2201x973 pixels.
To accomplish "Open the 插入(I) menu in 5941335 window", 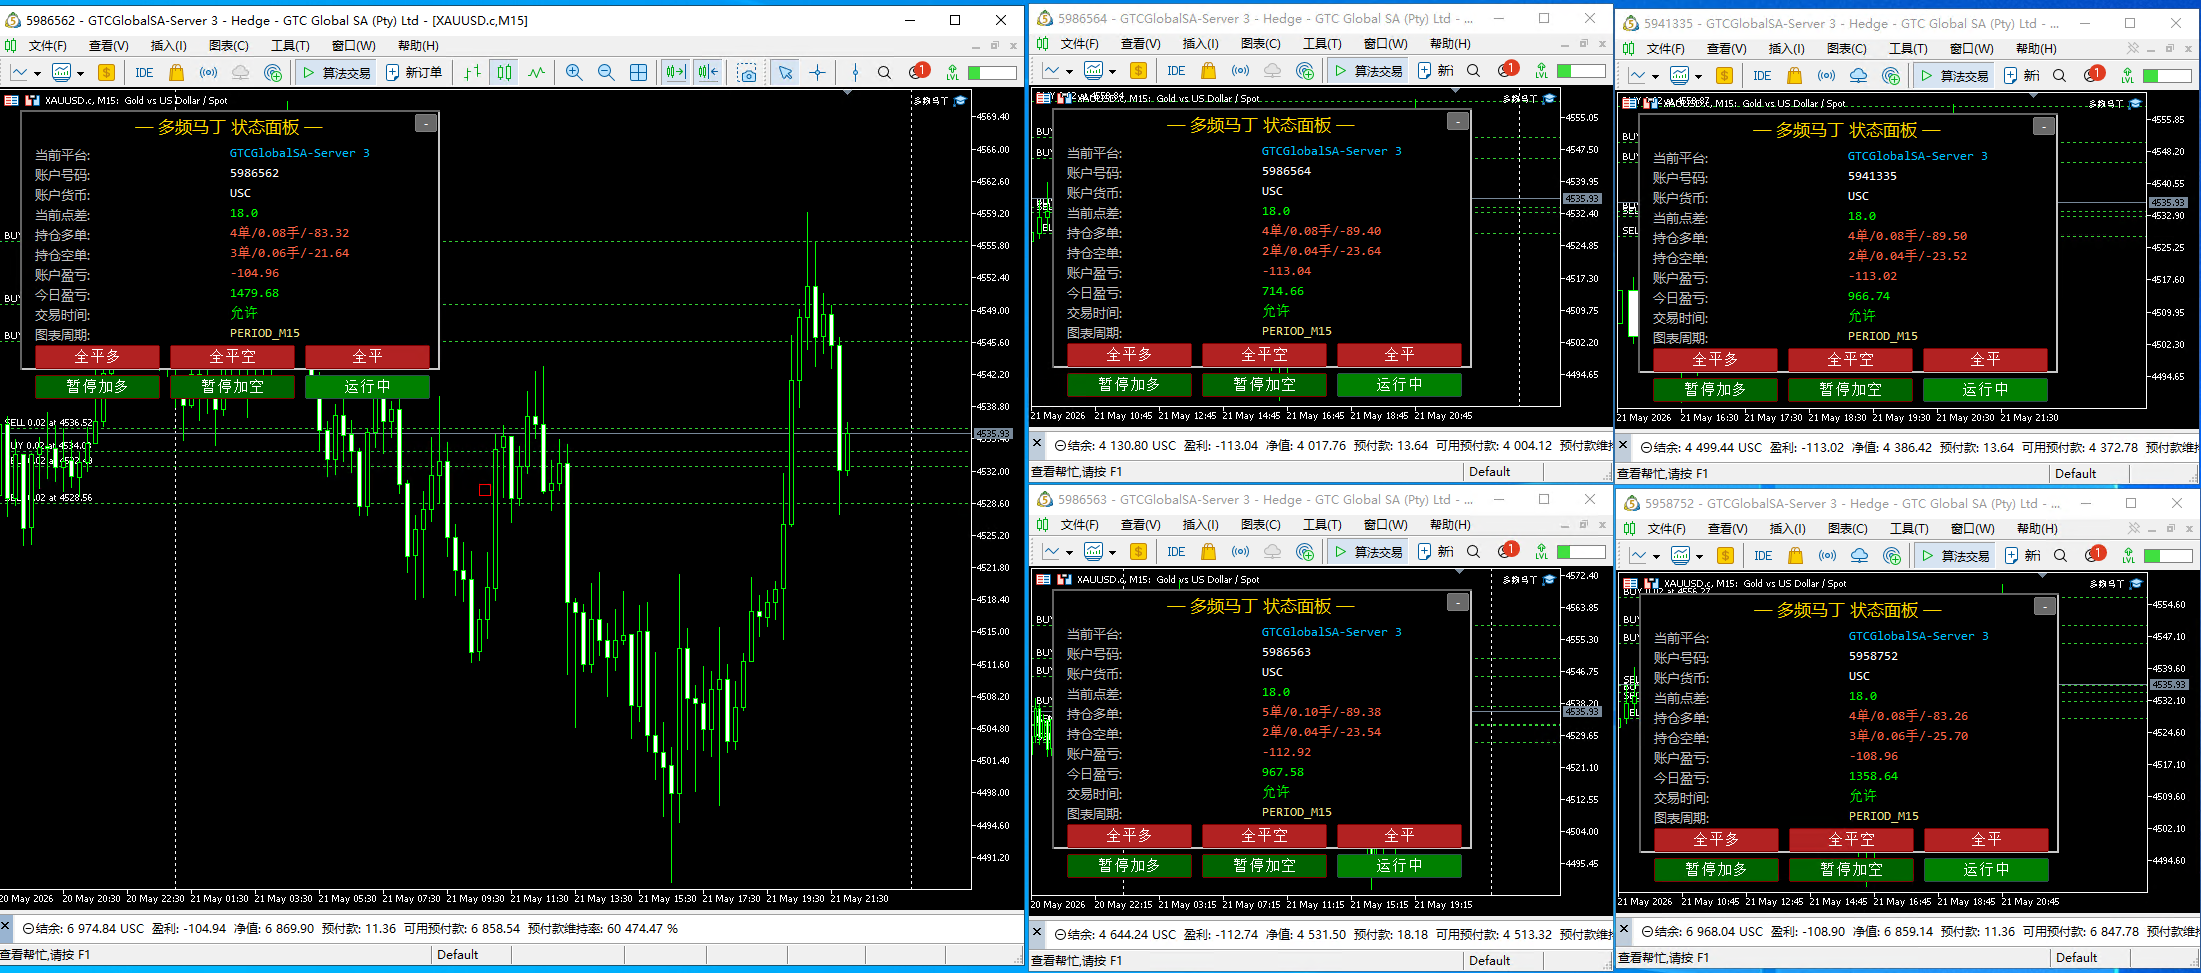I will pos(1786,49).
